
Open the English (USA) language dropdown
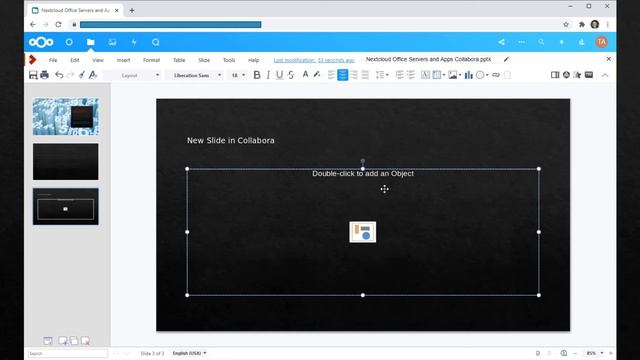click(x=189, y=353)
